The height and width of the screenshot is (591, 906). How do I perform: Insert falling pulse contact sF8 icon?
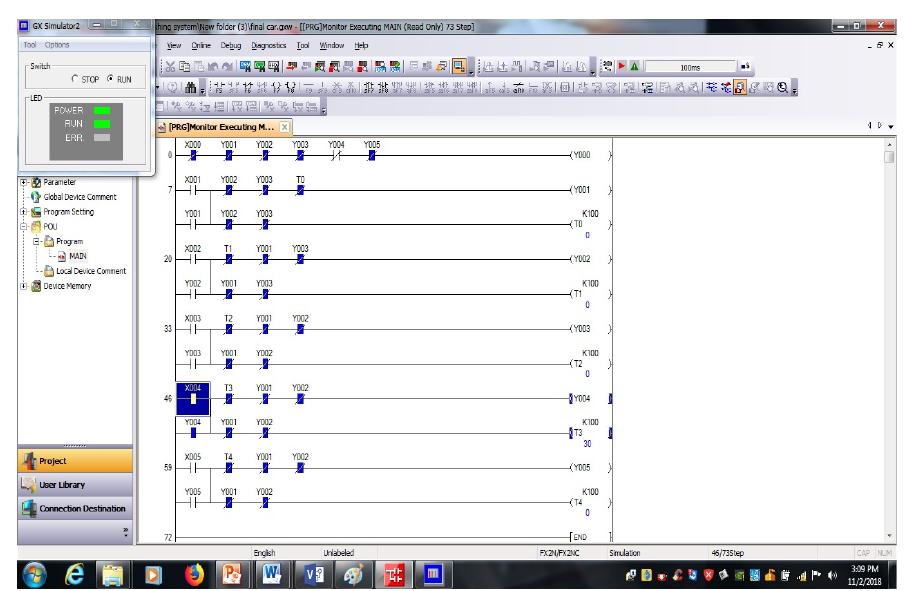tap(383, 88)
